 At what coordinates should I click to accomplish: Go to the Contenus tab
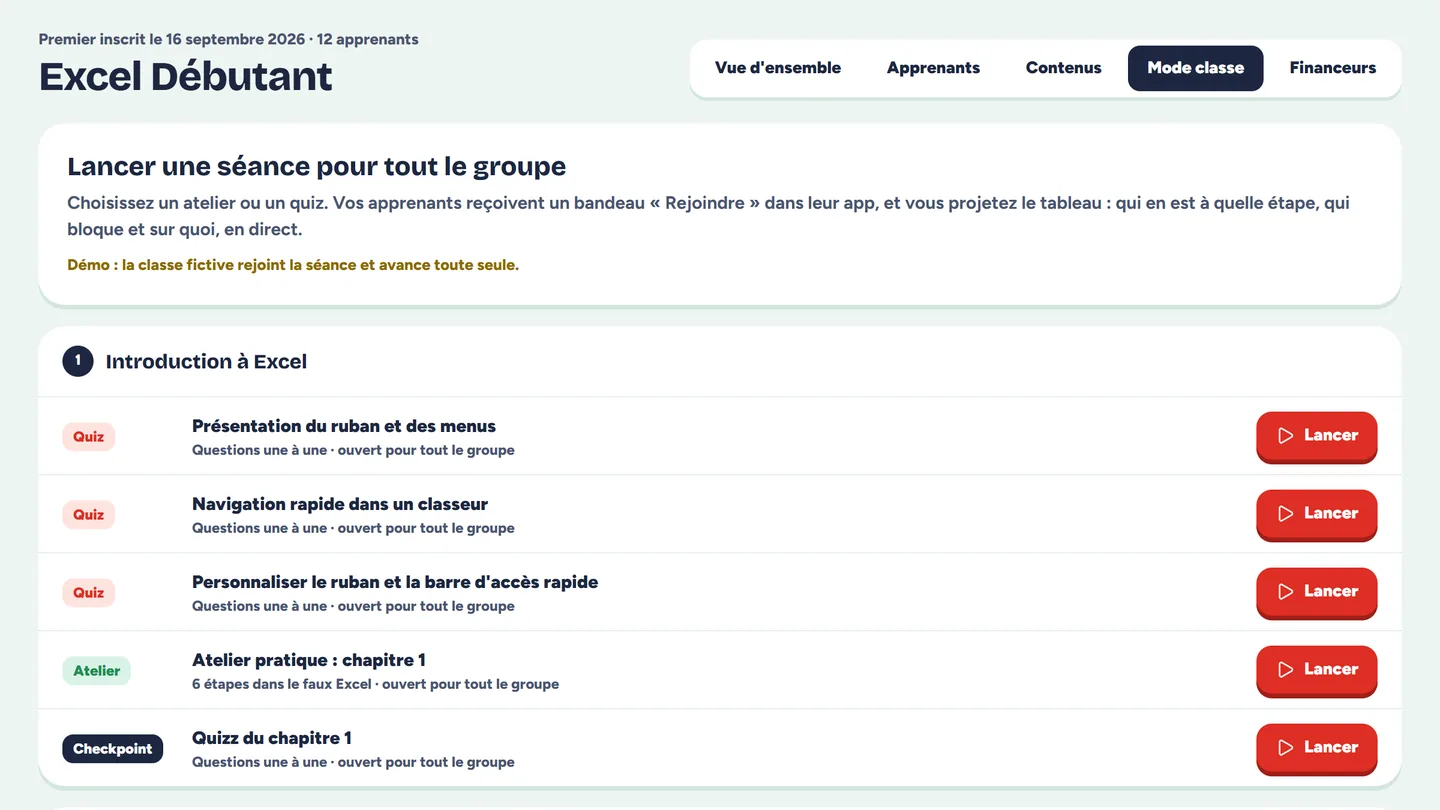(1063, 68)
